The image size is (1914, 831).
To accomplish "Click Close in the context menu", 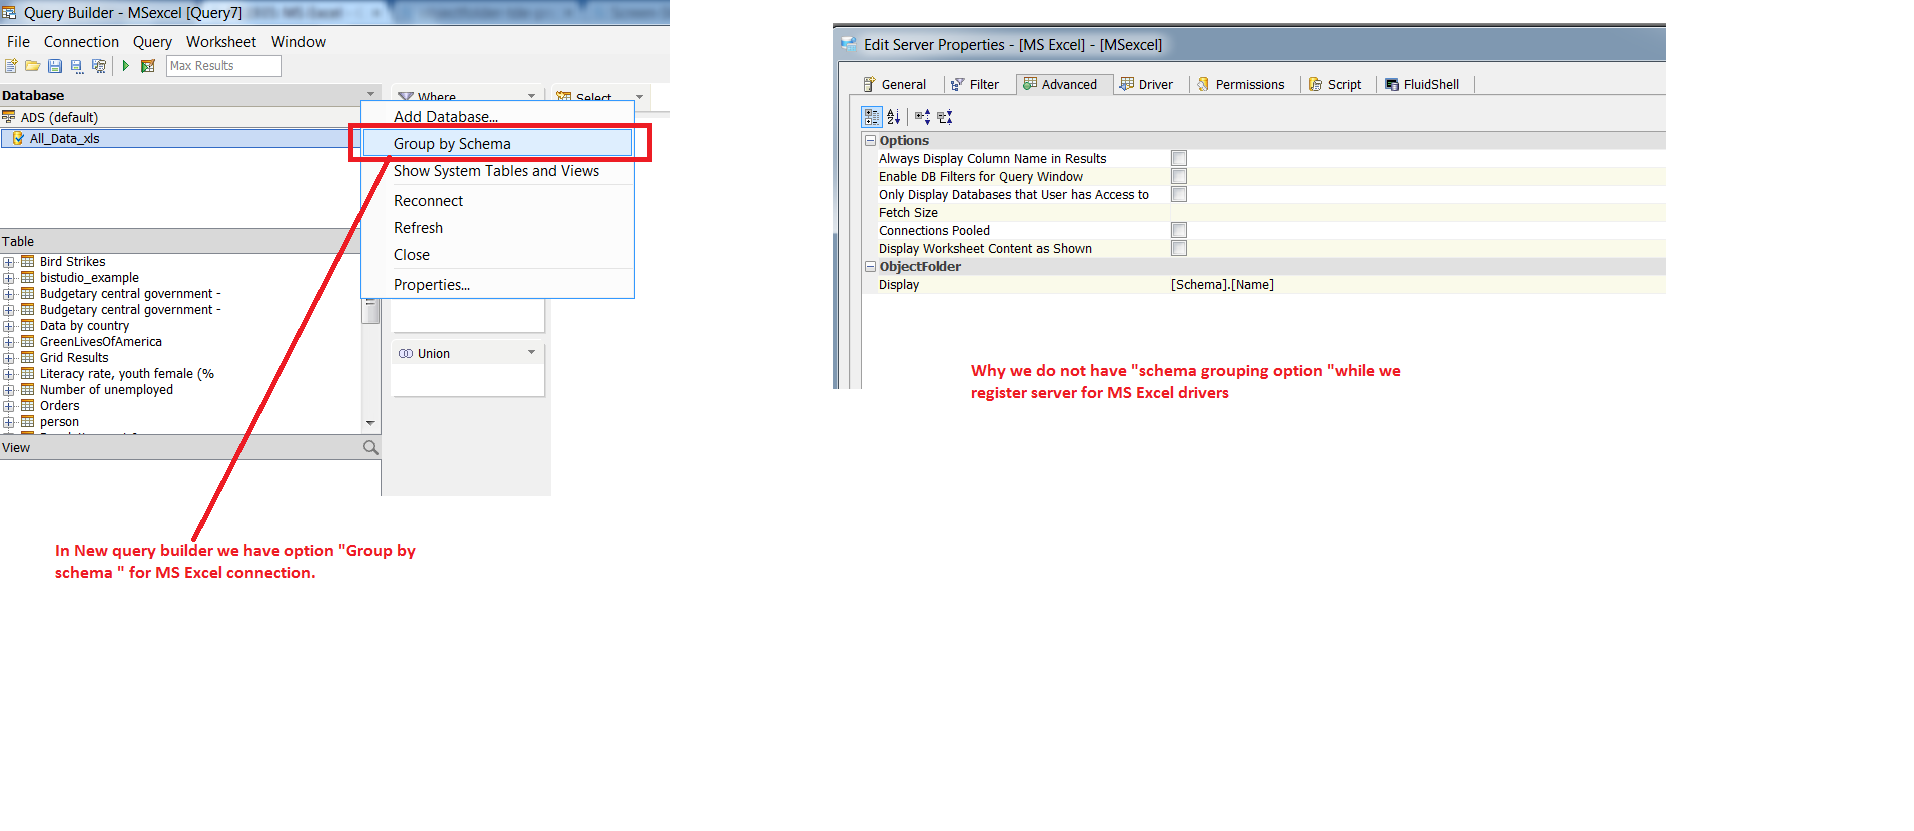I will [x=497, y=255].
